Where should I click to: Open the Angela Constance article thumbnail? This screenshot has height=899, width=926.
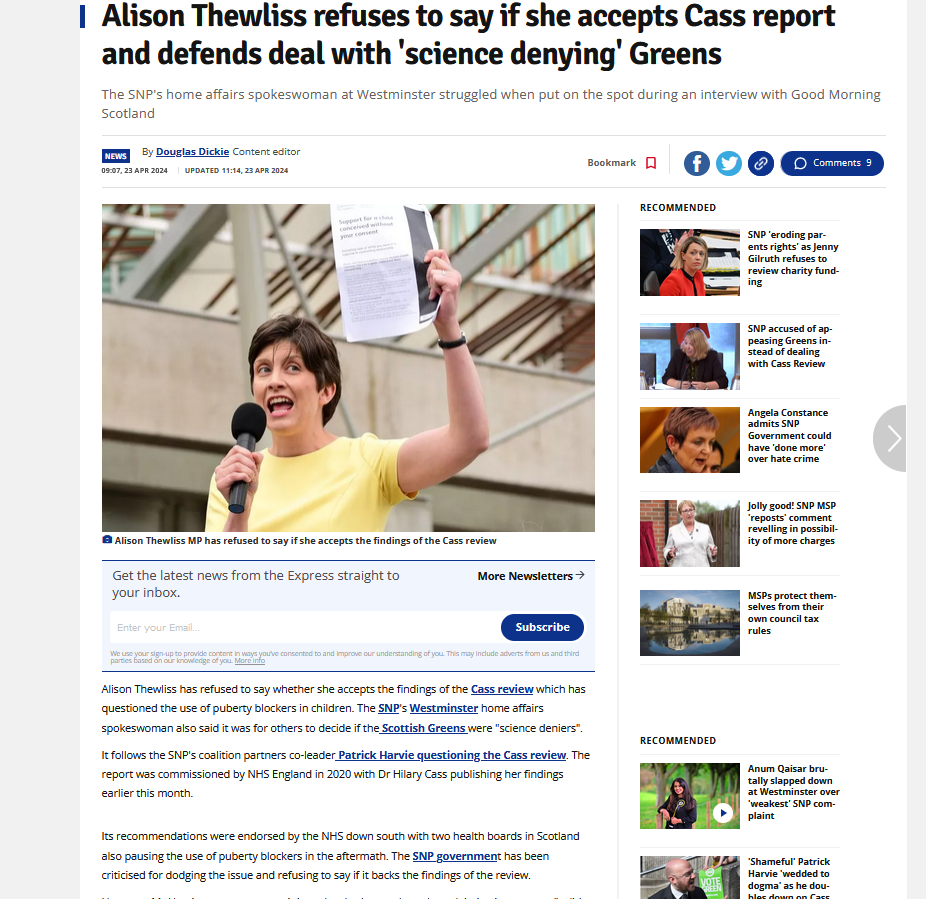coord(690,440)
